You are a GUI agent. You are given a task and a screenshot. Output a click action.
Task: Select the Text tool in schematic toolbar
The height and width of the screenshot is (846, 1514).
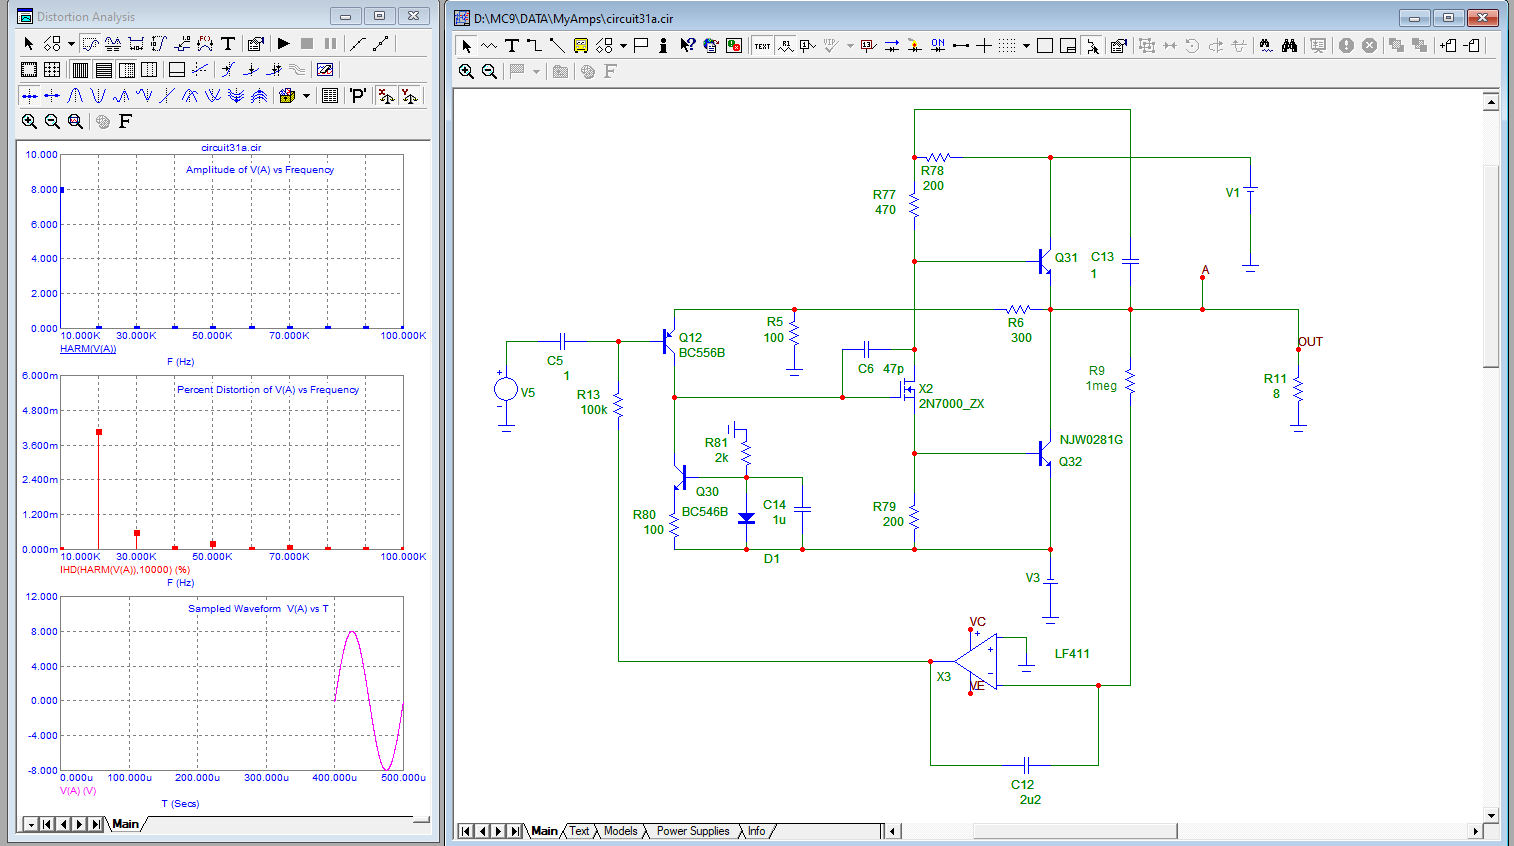511,45
